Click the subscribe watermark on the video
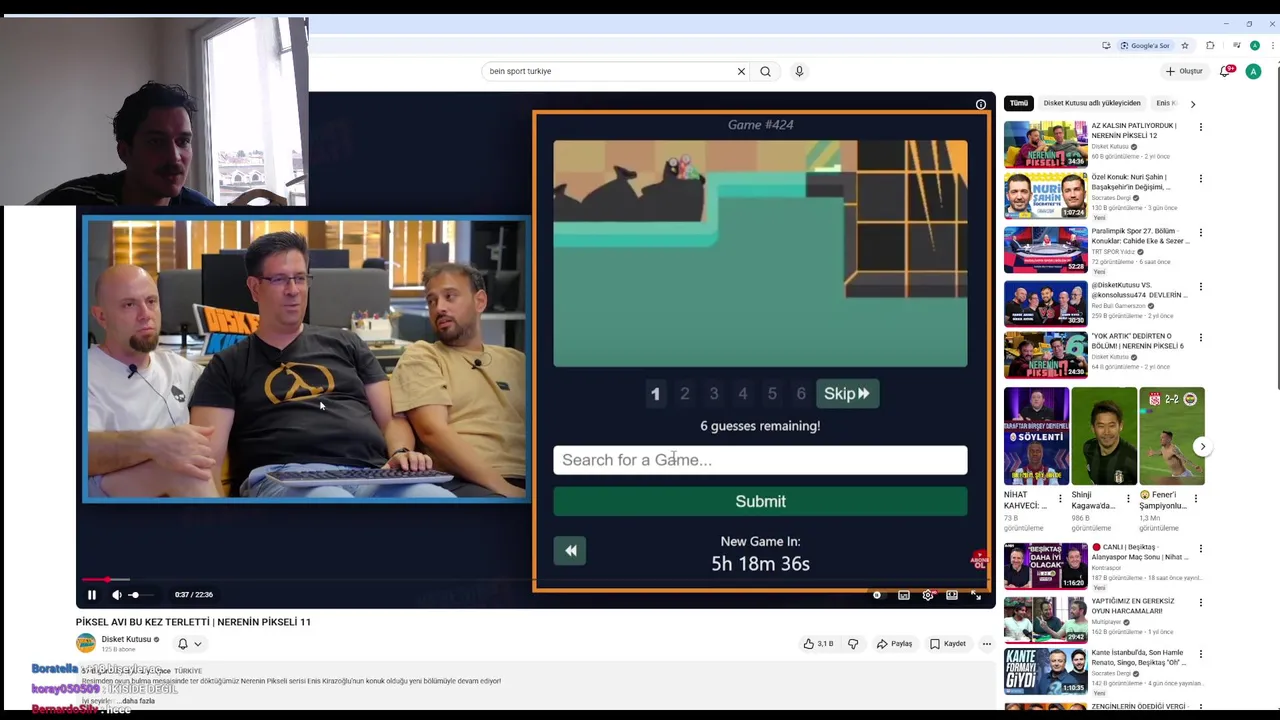1280x720 pixels. pos(979,560)
